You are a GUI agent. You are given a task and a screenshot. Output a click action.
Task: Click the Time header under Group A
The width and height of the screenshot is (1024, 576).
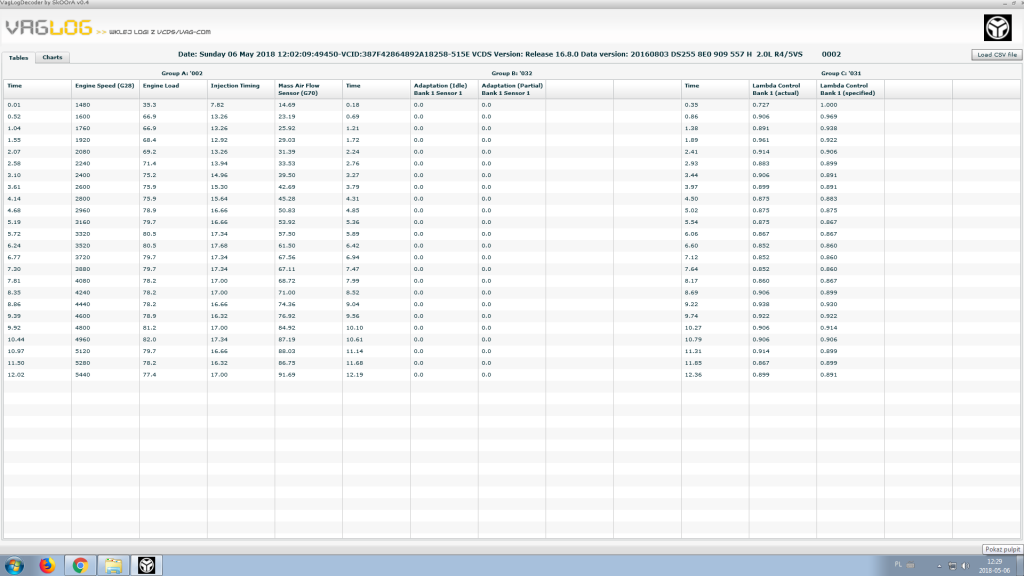(x=14, y=86)
